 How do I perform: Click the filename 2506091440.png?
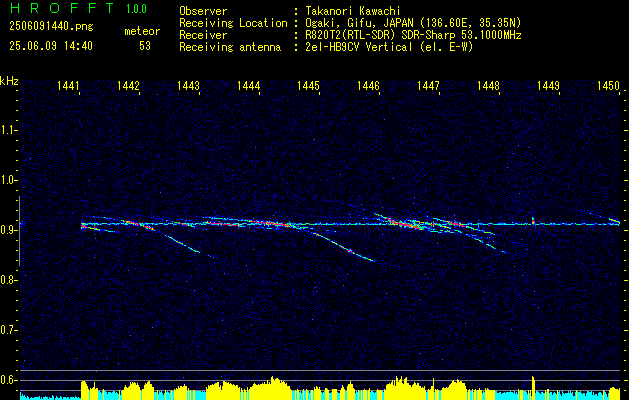[51, 27]
